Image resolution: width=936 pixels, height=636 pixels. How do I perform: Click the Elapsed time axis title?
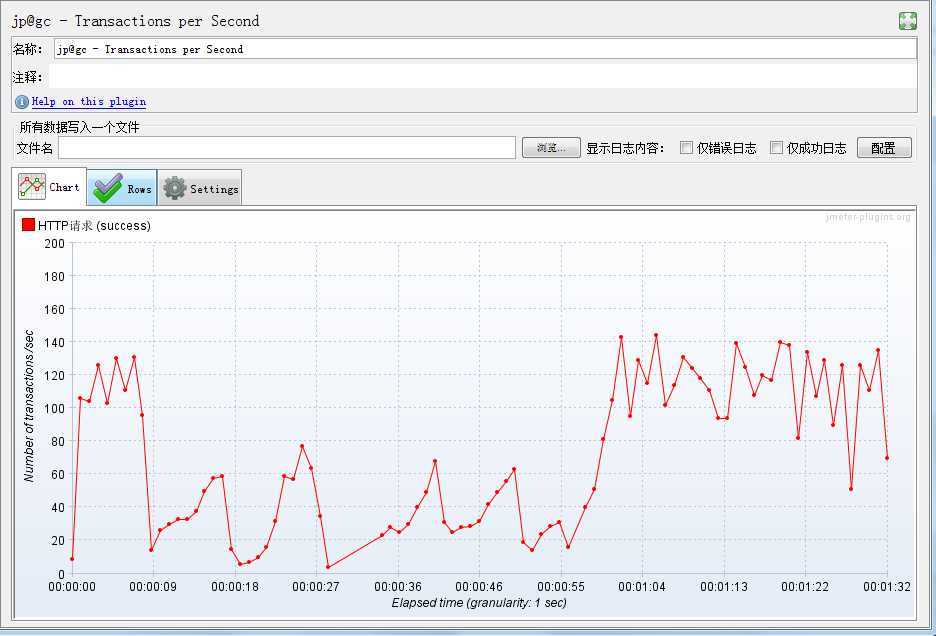coord(479,603)
